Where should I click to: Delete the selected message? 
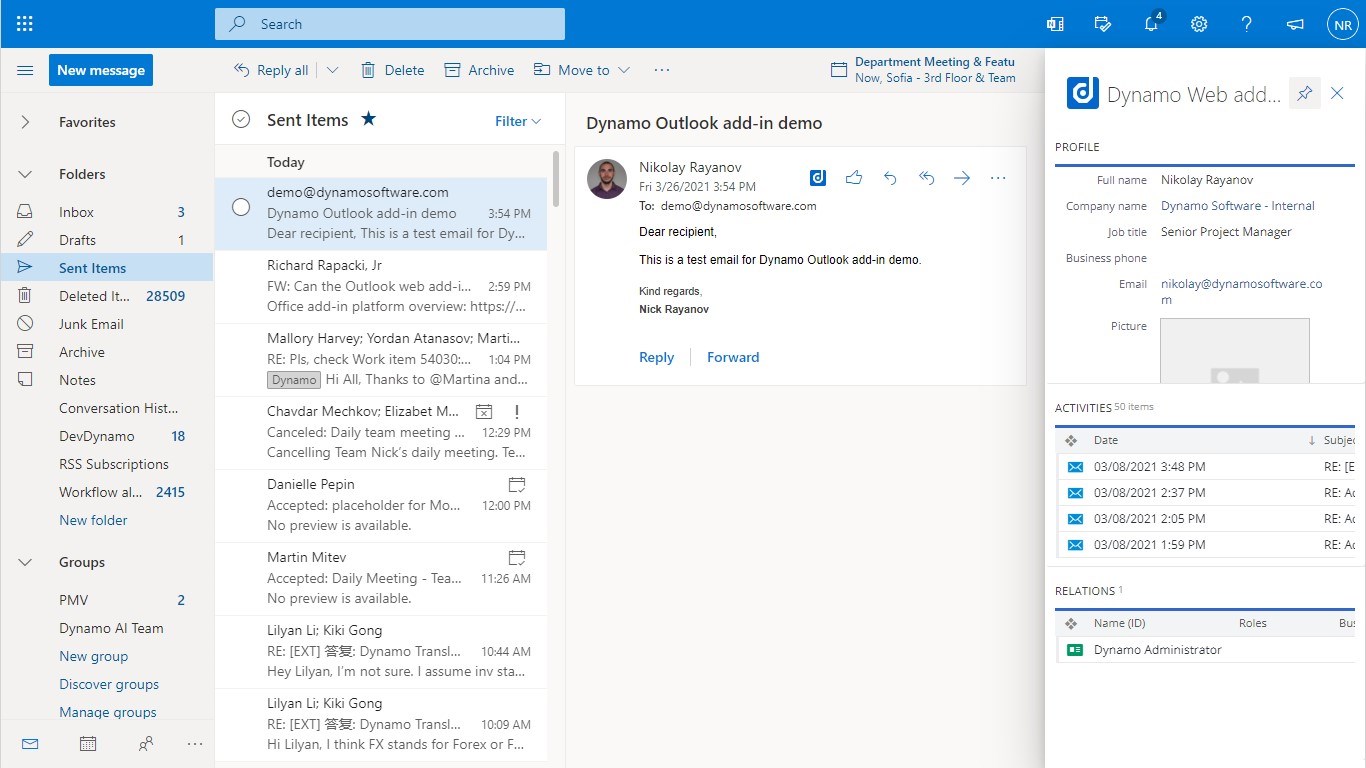tap(392, 70)
